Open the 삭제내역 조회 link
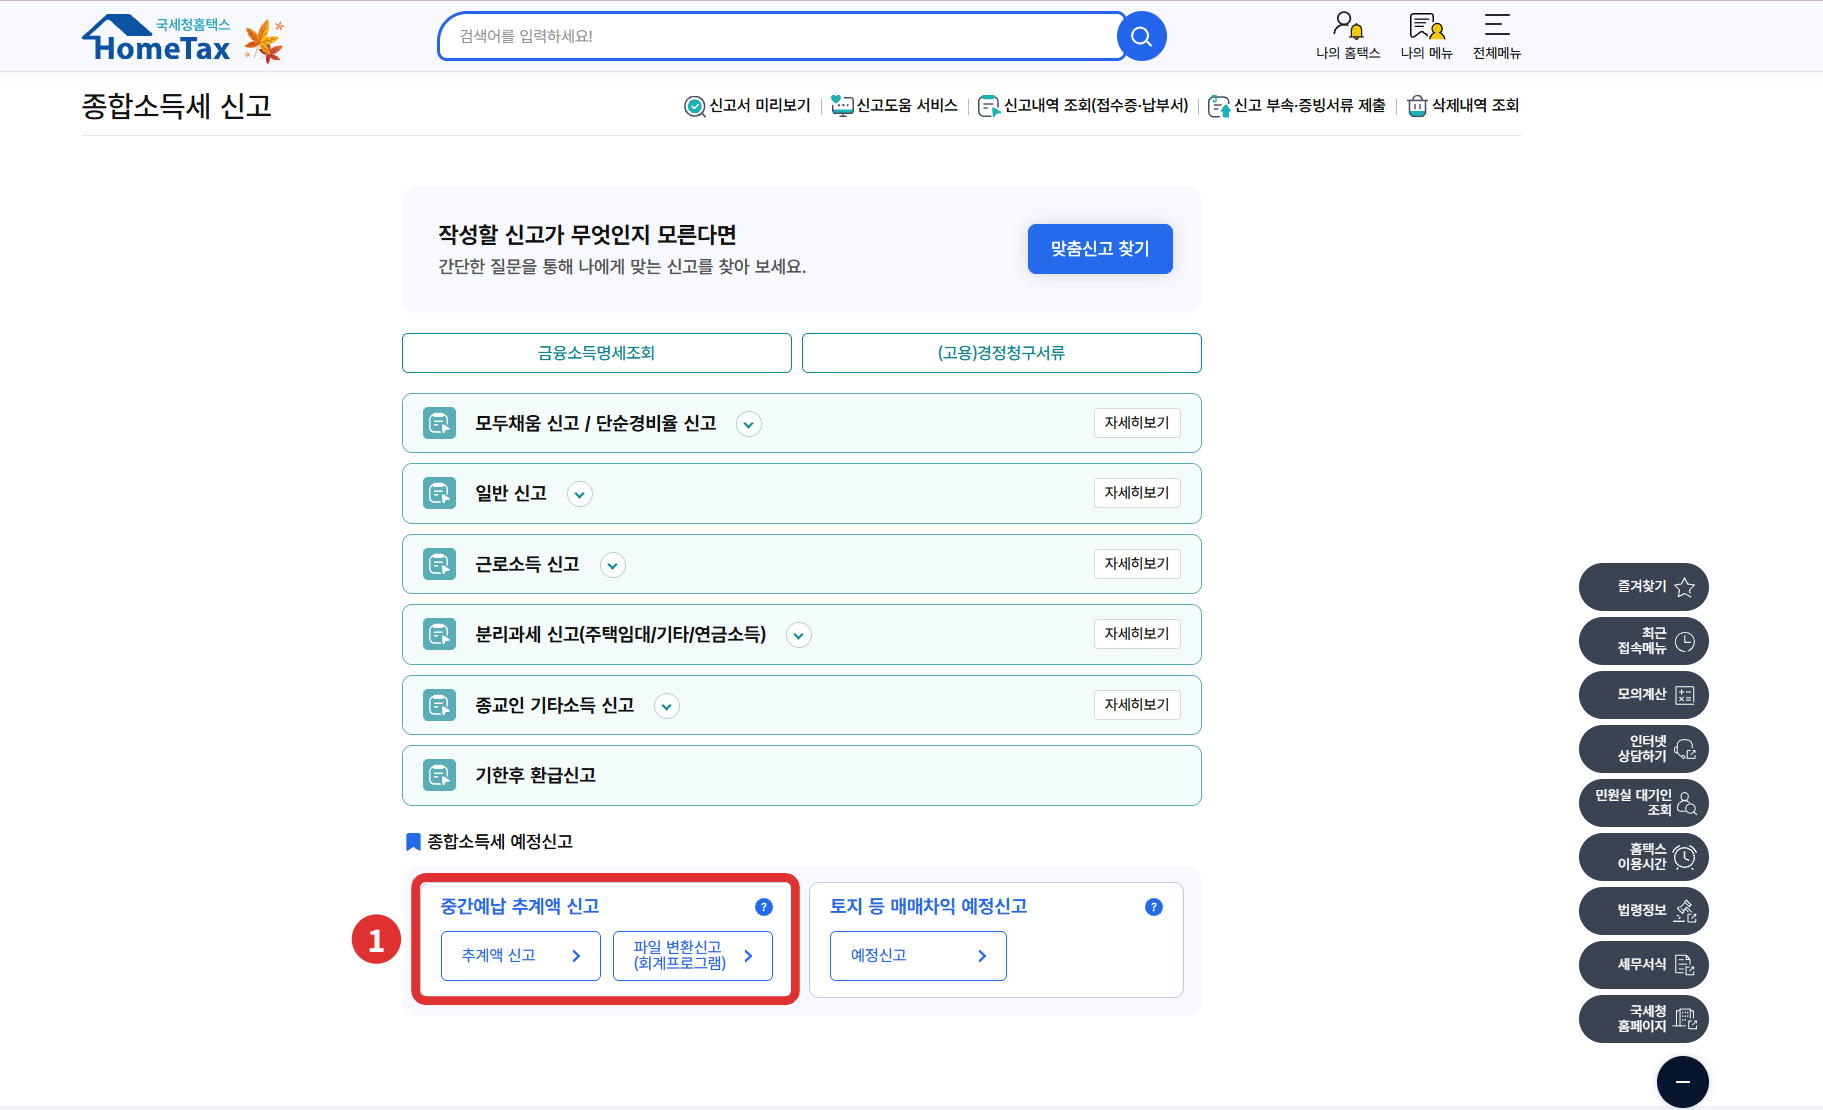Image resolution: width=1823 pixels, height=1110 pixels. click(x=1463, y=106)
